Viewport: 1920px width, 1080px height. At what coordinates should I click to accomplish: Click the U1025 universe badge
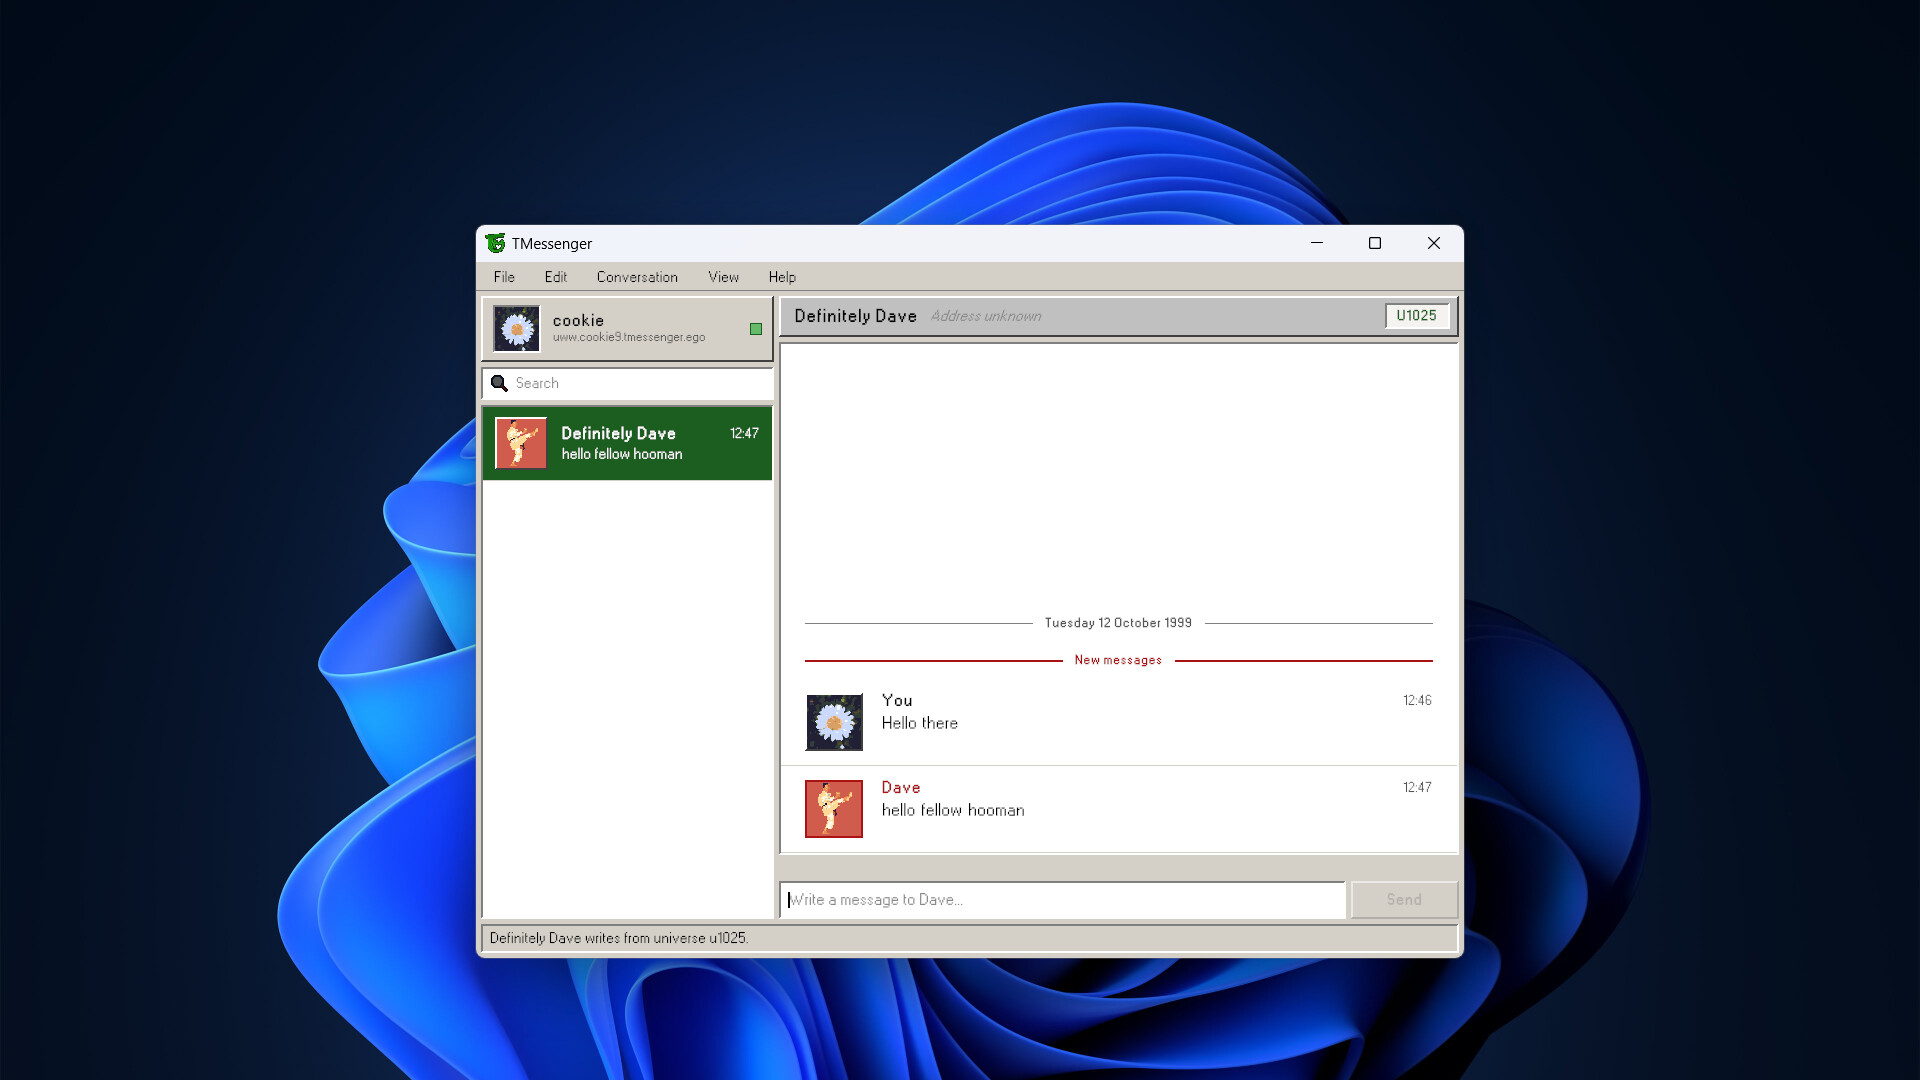(1416, 315)
